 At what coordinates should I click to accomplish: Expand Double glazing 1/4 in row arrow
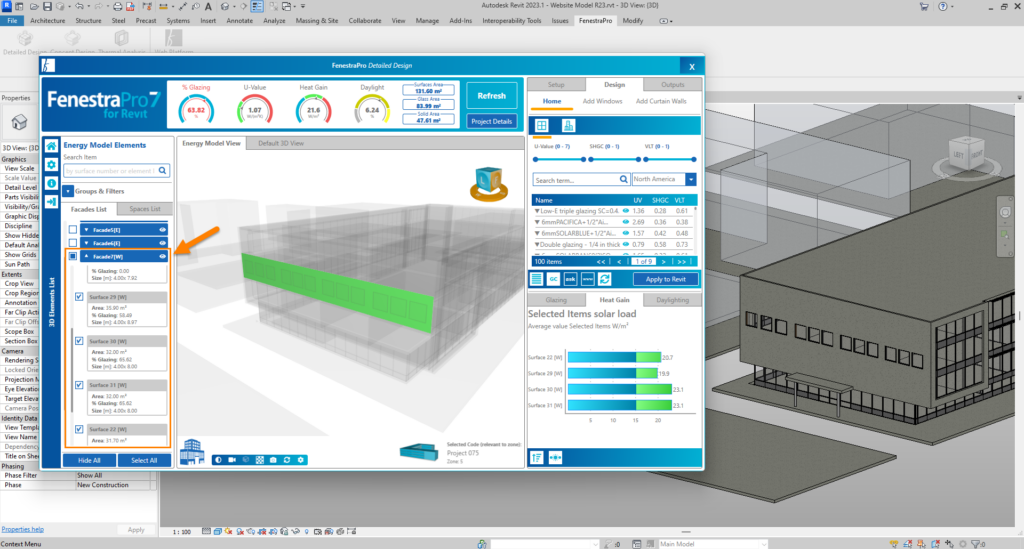(537, 244)
